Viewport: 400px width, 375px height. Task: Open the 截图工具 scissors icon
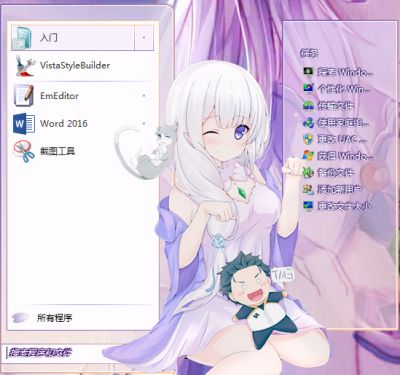[24, 151]
